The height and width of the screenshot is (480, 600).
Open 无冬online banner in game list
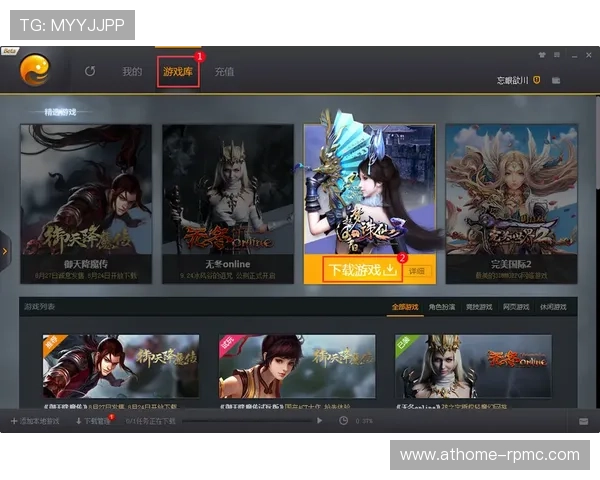pyautogui.click(x=473, y=366)
